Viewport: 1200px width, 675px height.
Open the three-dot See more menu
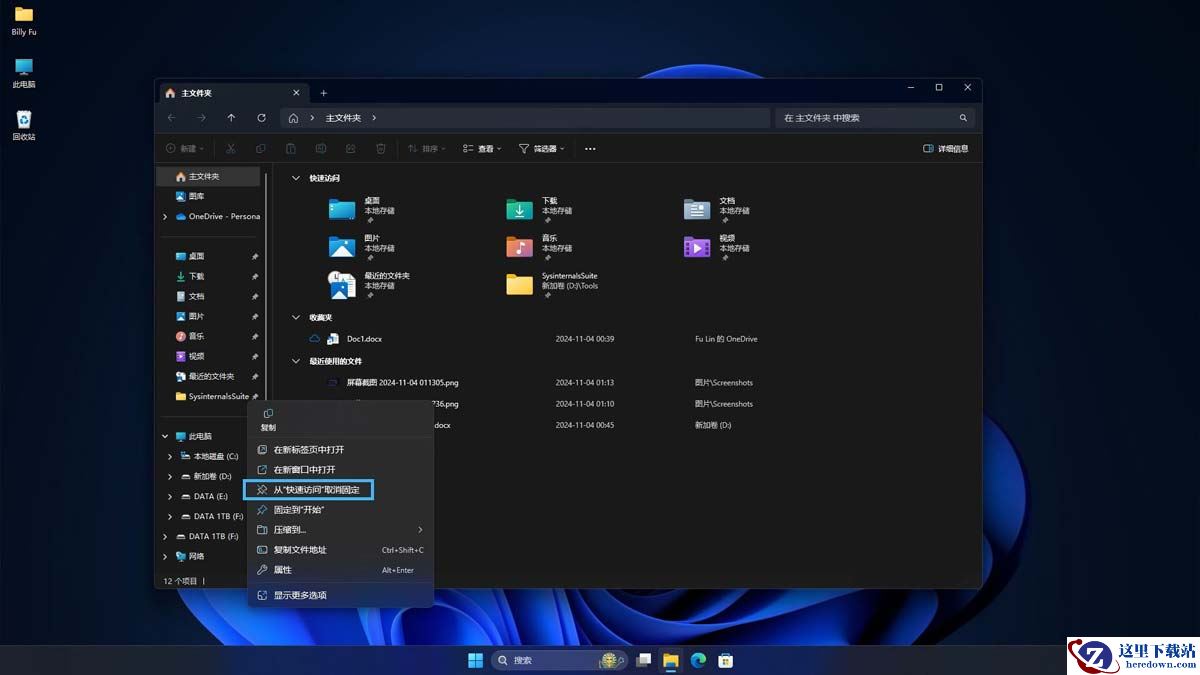click(590, 149)
